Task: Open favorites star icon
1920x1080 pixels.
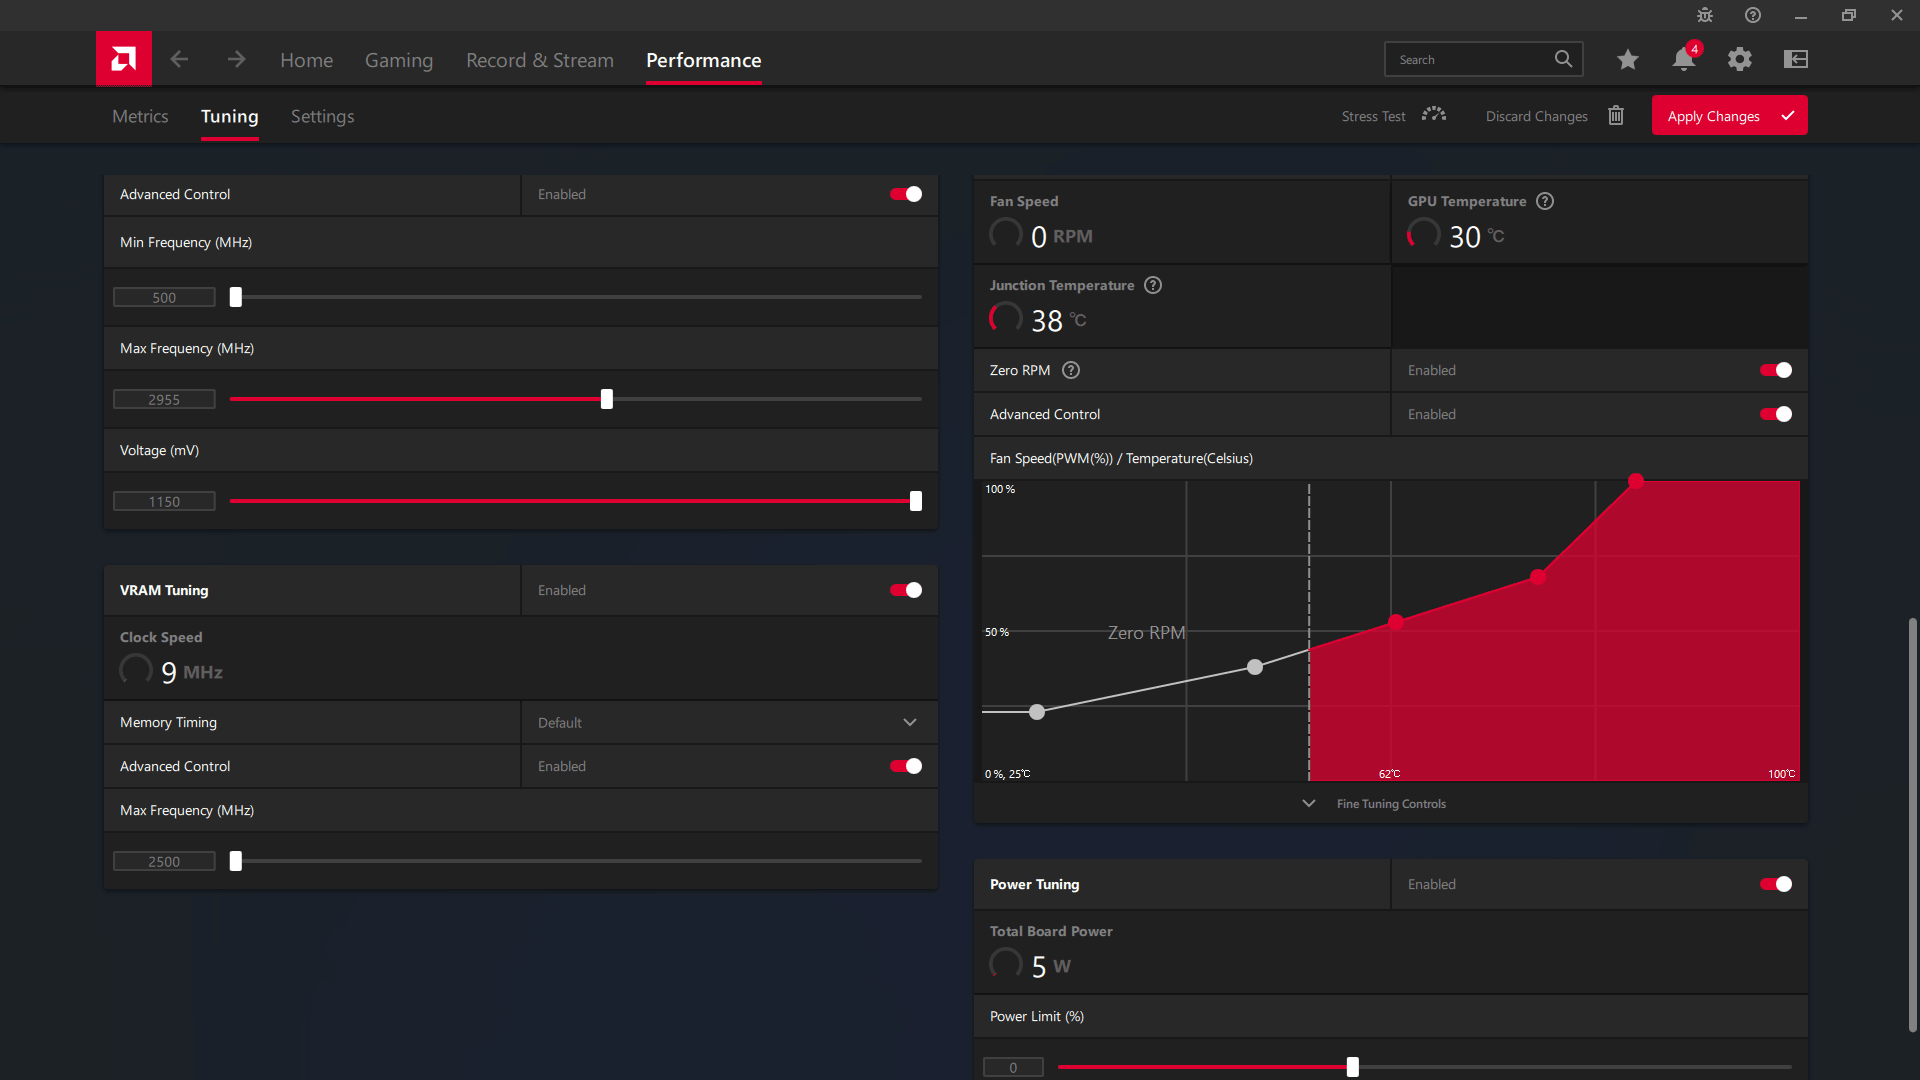Action: (x=1628, y=59)
